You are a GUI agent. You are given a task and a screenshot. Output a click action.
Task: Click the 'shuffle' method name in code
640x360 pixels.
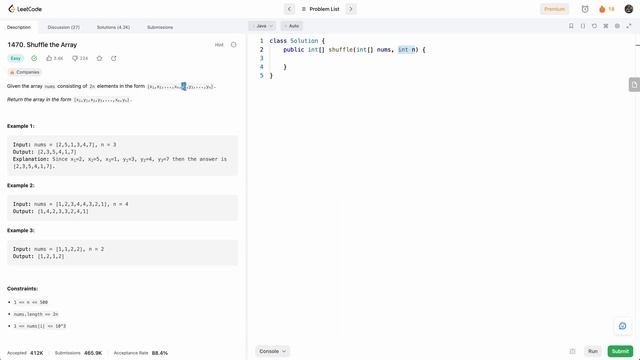pyautogui.click(x=341, y=50)
